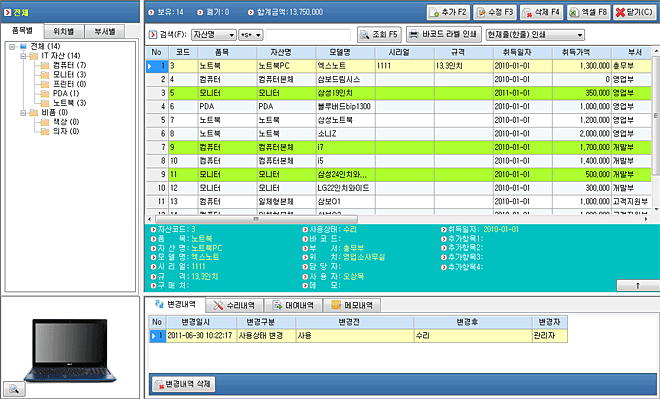
Task: Click the up-arrow button in the teal detail panel
Action: point(638,285)
